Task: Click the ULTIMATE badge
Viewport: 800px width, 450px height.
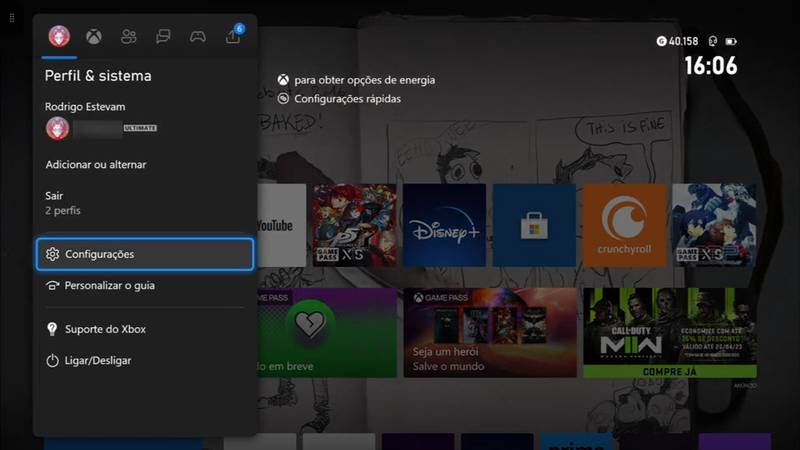Action: tap(140, 128)
